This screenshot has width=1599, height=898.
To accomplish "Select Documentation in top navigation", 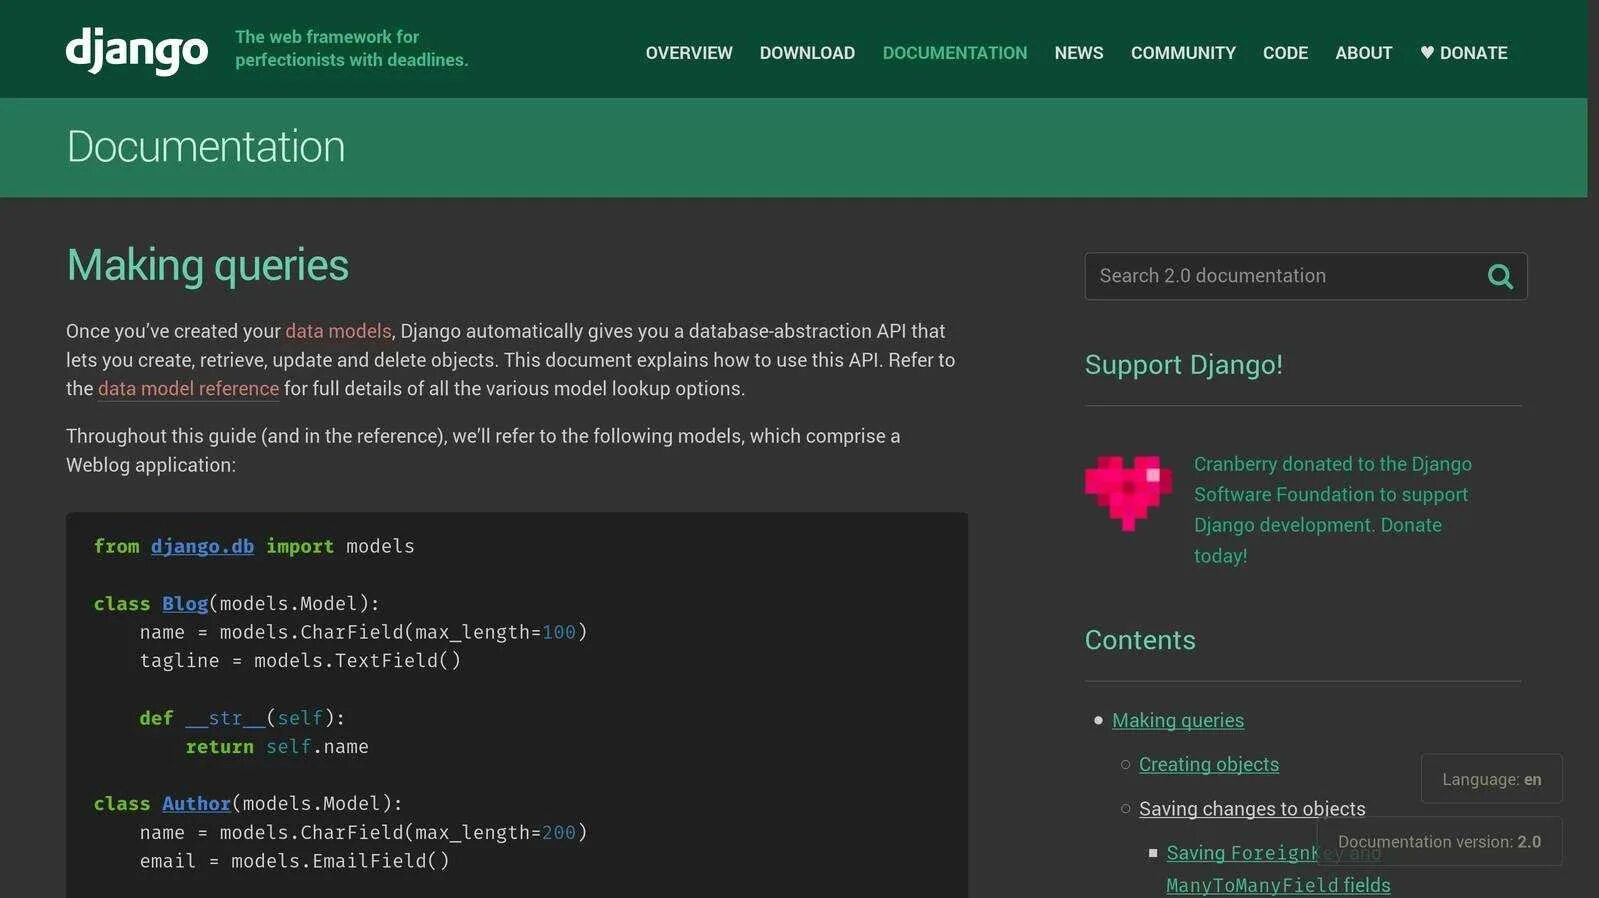I will (x=954, y=53).
